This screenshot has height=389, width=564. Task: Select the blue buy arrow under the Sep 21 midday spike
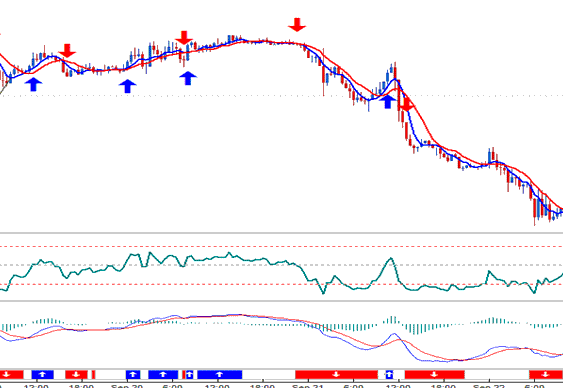387,101
